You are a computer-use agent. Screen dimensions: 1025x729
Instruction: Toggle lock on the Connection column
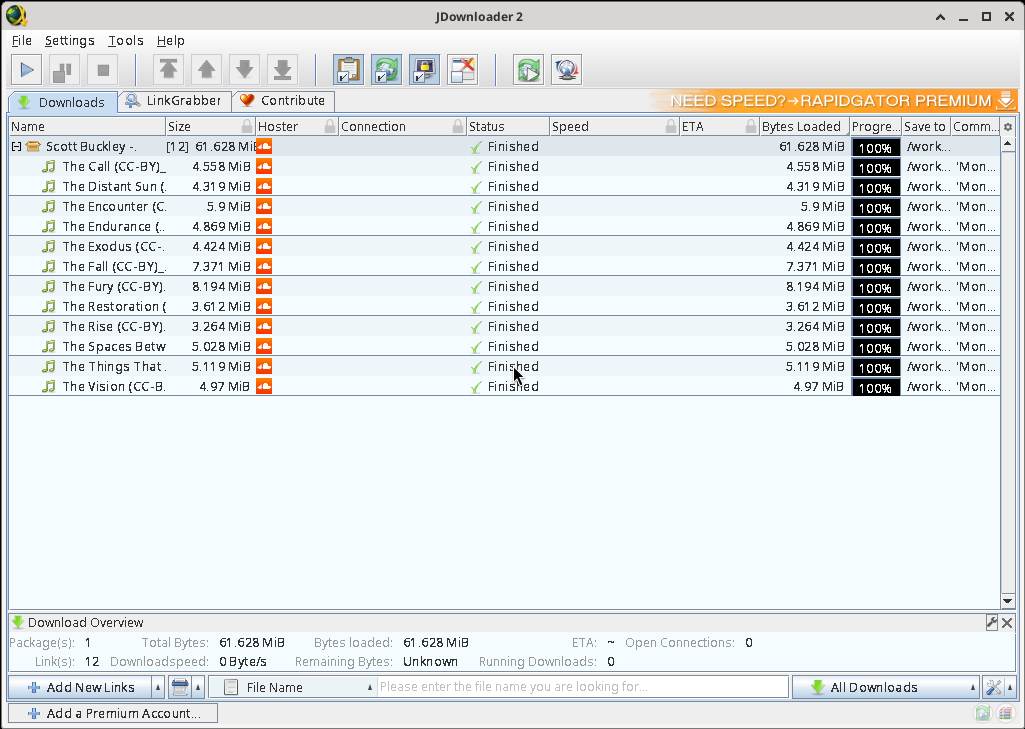coord(458,126)
